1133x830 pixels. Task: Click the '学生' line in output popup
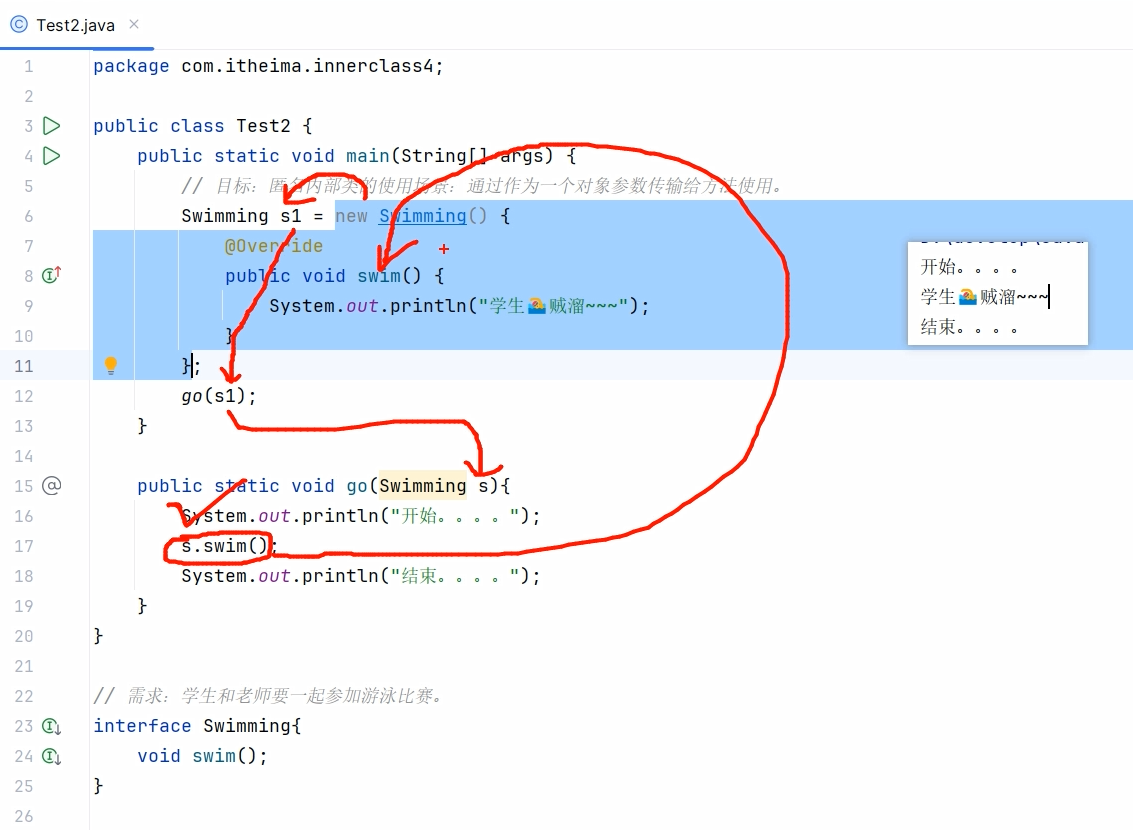pyautogui.click(x=984, y=297)
